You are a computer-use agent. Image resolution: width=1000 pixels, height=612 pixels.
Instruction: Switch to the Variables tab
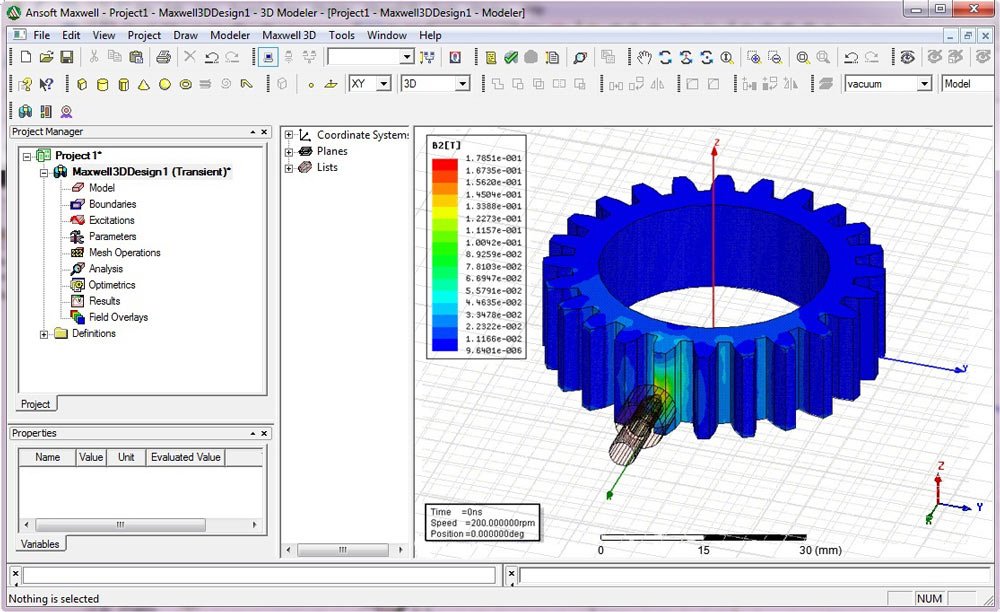tap(40, 544)
